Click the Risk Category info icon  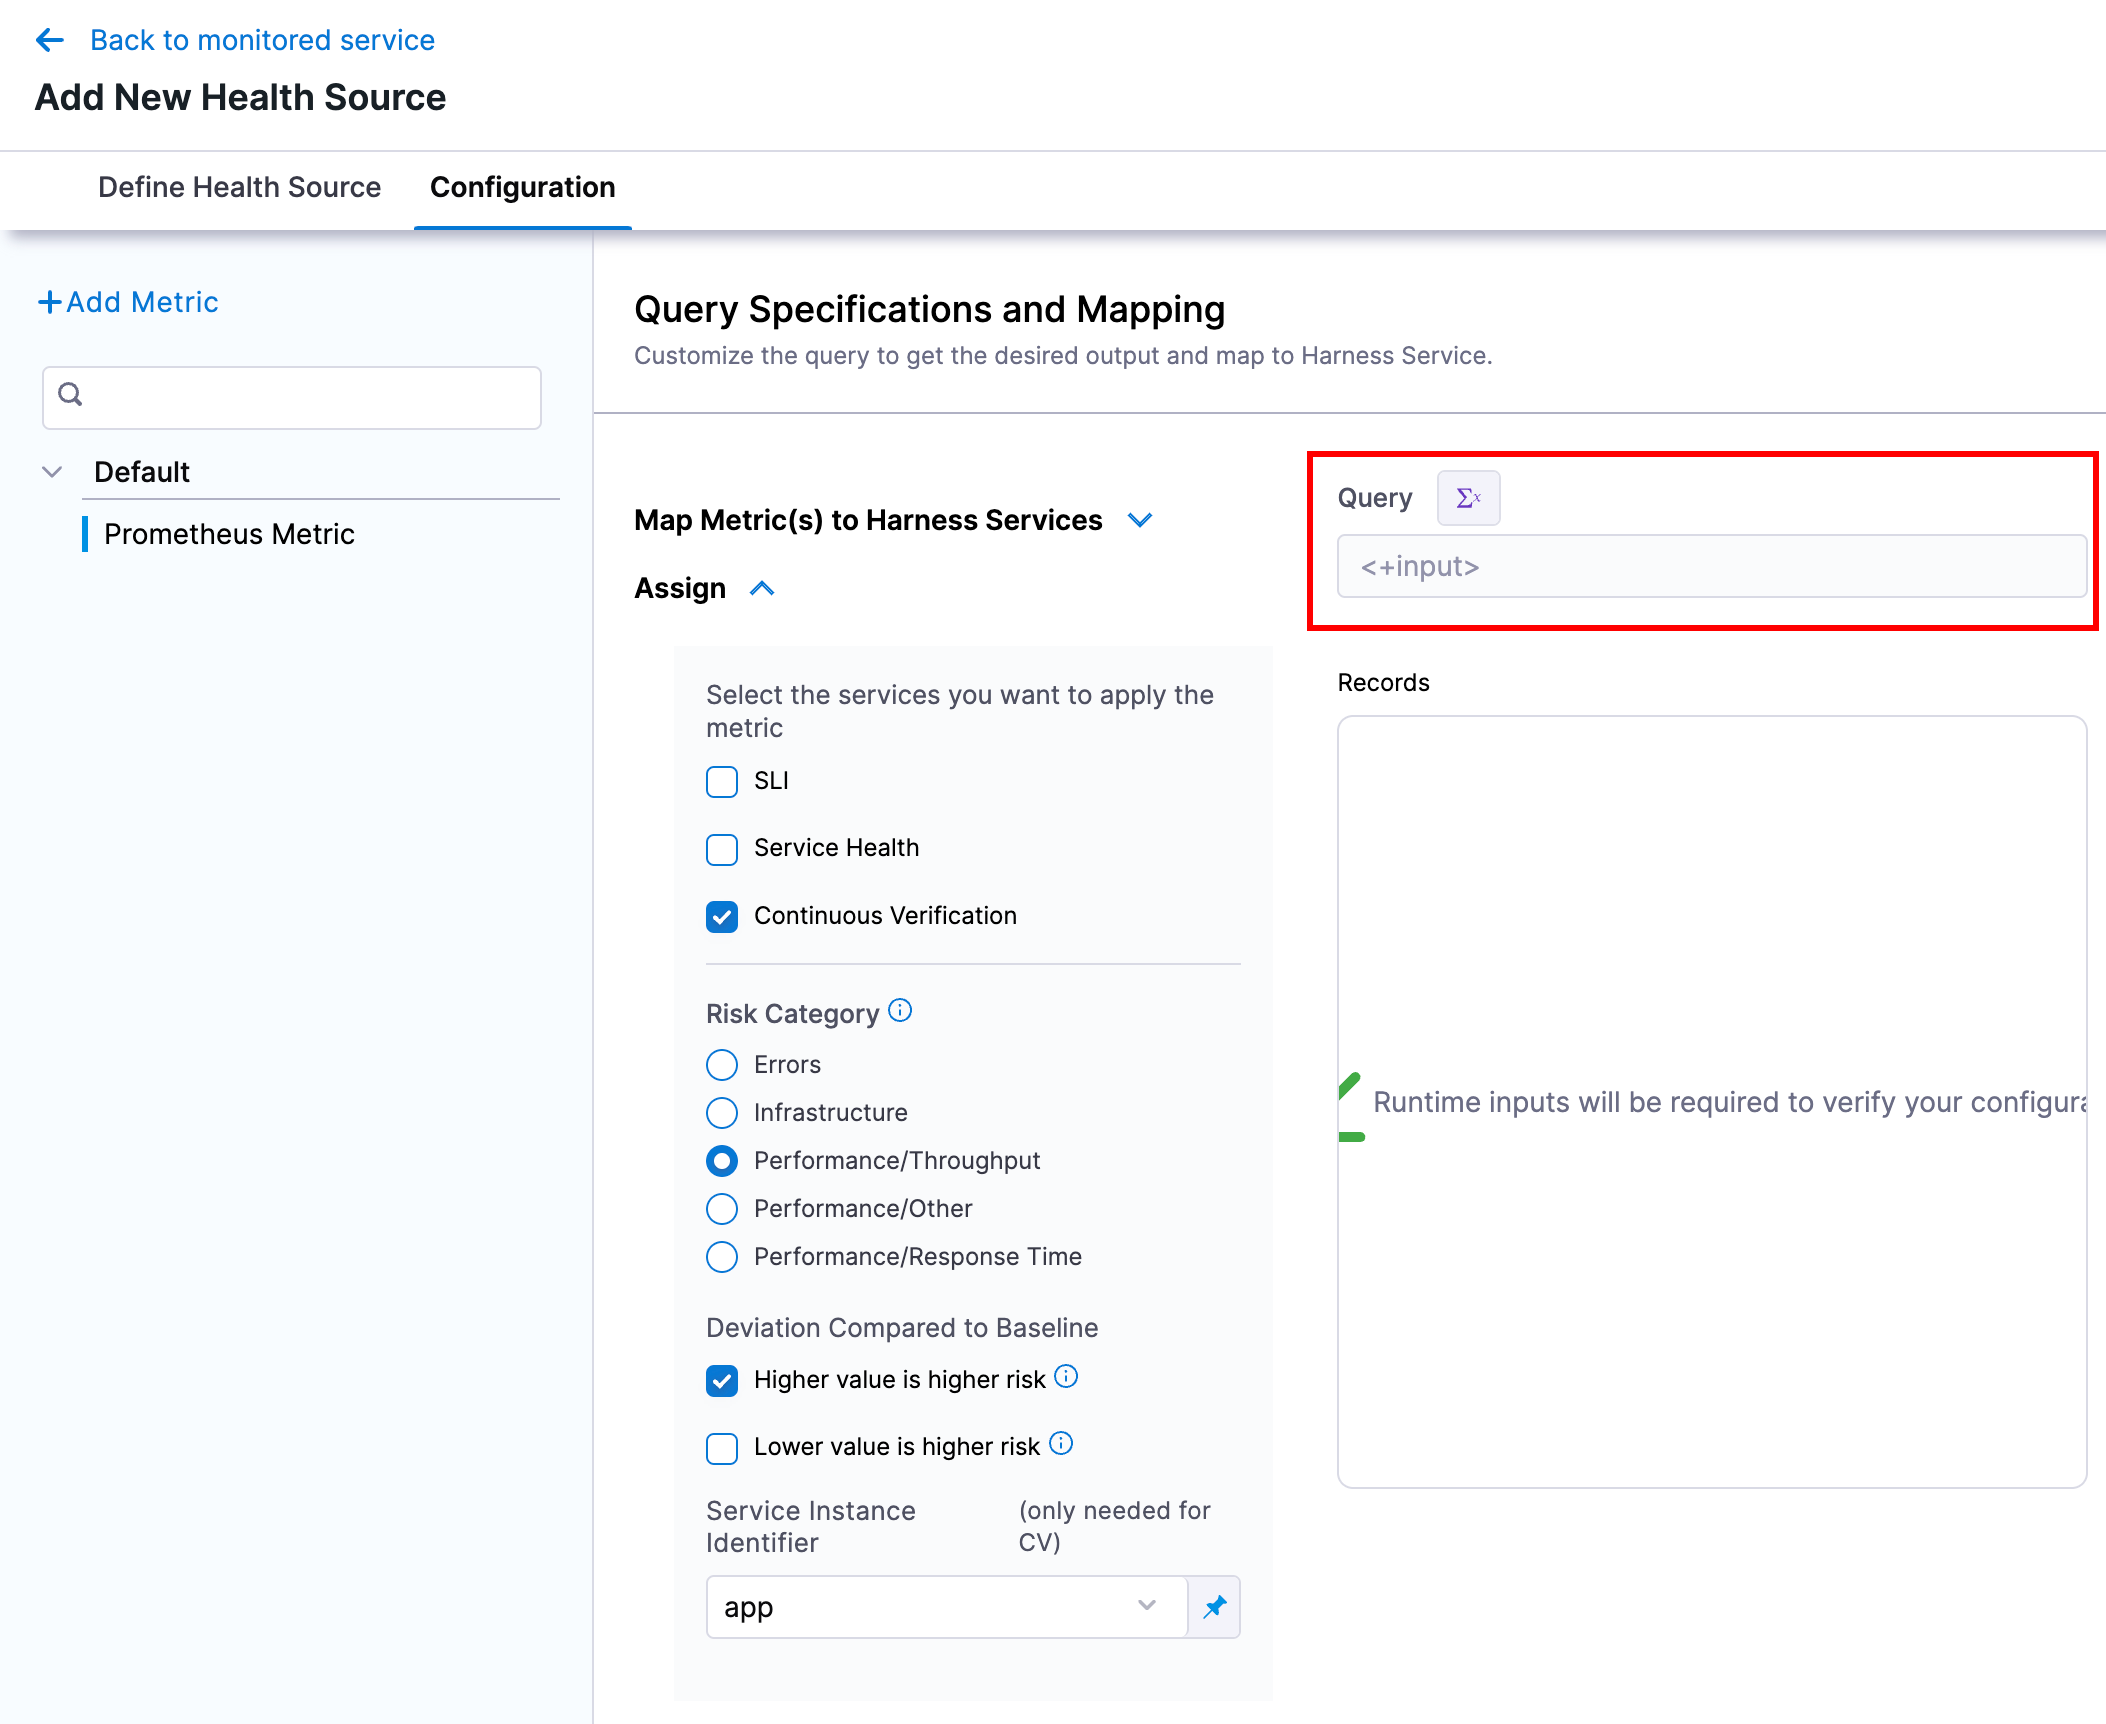tap(900, 1011)
